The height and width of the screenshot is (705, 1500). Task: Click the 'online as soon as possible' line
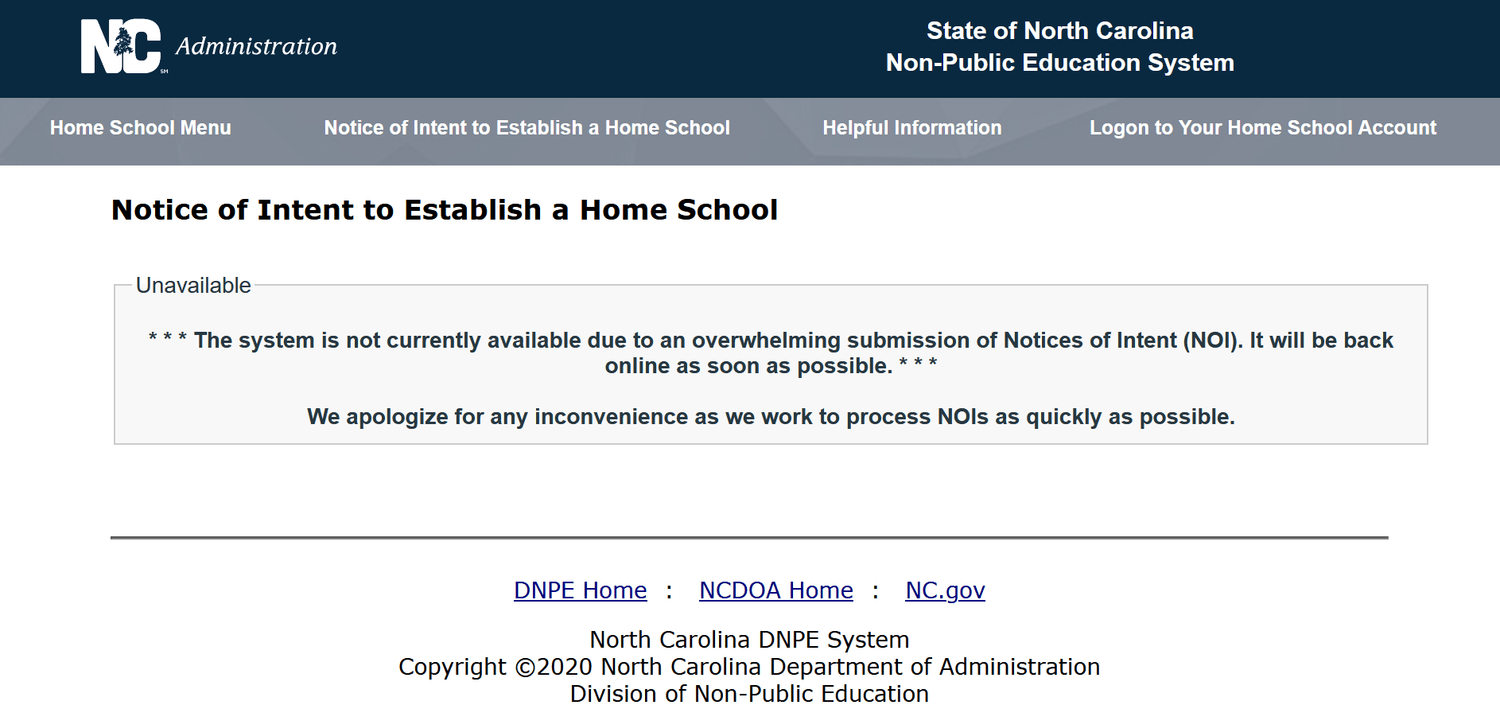point(770,366)
